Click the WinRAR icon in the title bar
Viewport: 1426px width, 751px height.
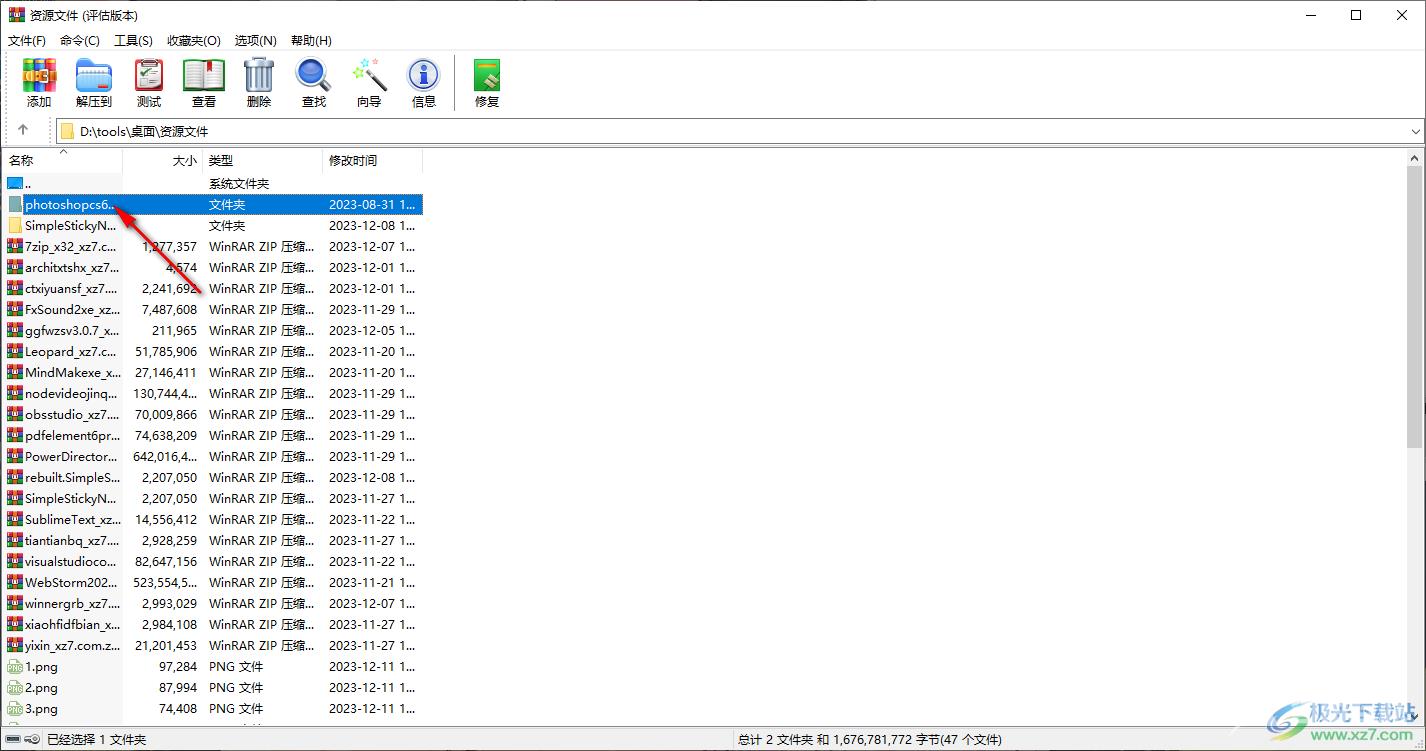16,15
